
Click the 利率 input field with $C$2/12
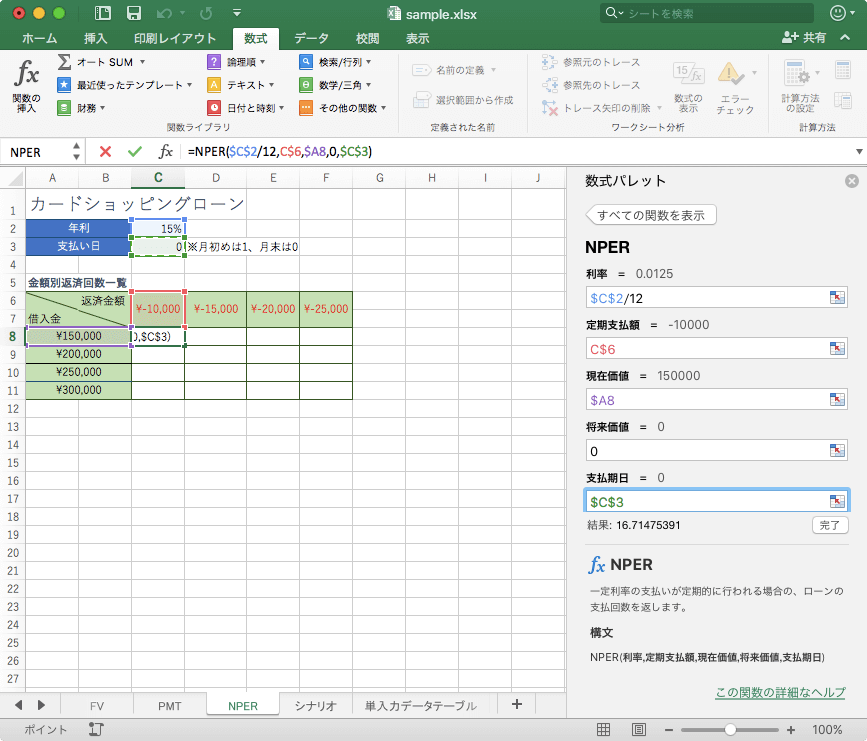pyautogui.click(x=717, y=298)
